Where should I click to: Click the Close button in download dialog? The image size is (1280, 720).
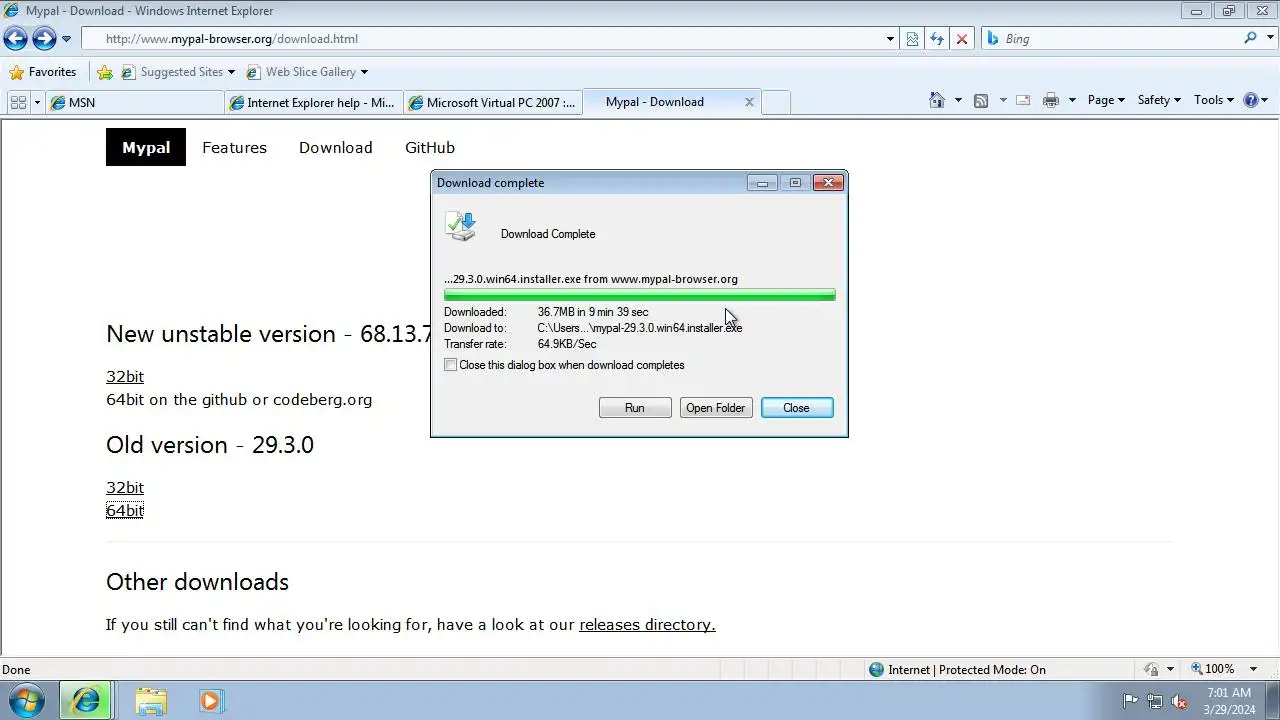point(797,408)
